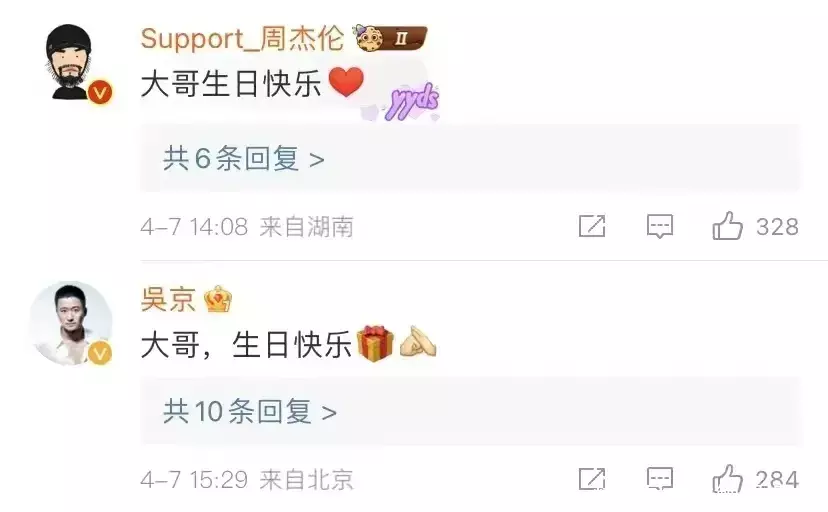View 吴京's profile photo avatar

[70, 323]
